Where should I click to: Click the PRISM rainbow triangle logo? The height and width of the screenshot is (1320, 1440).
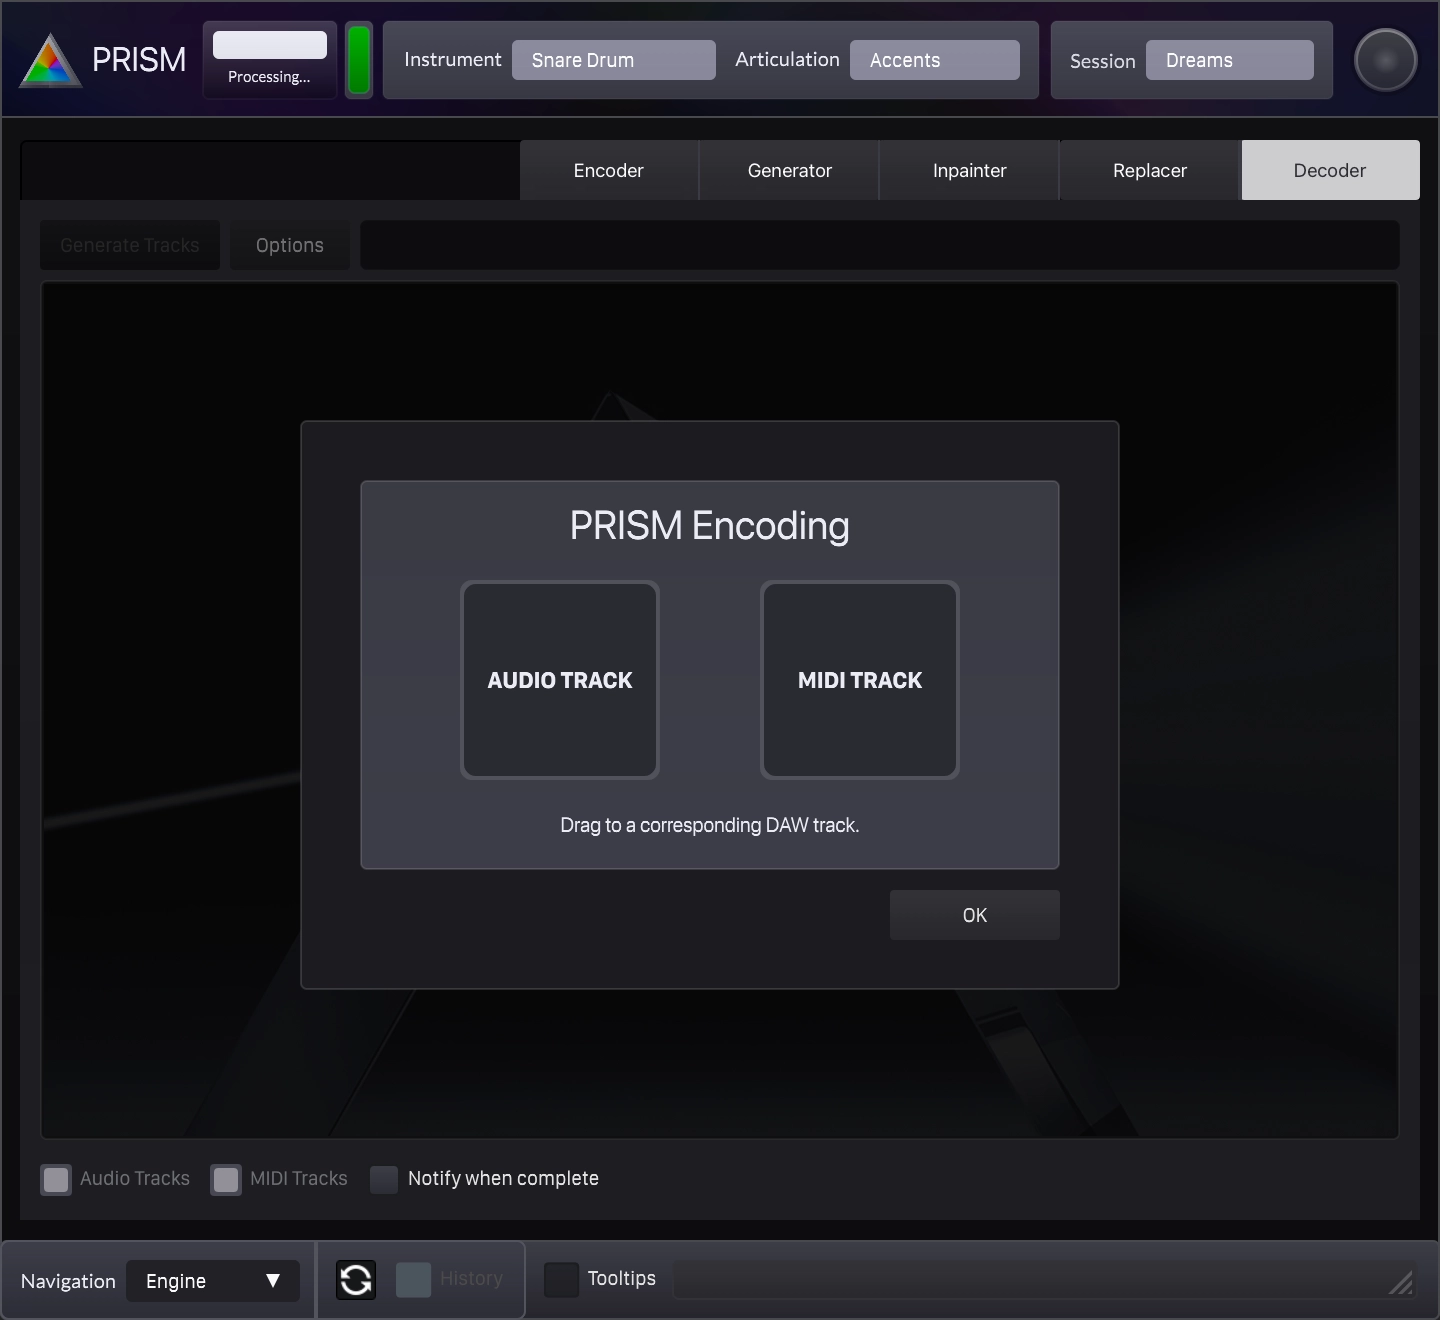click(51, 61)
